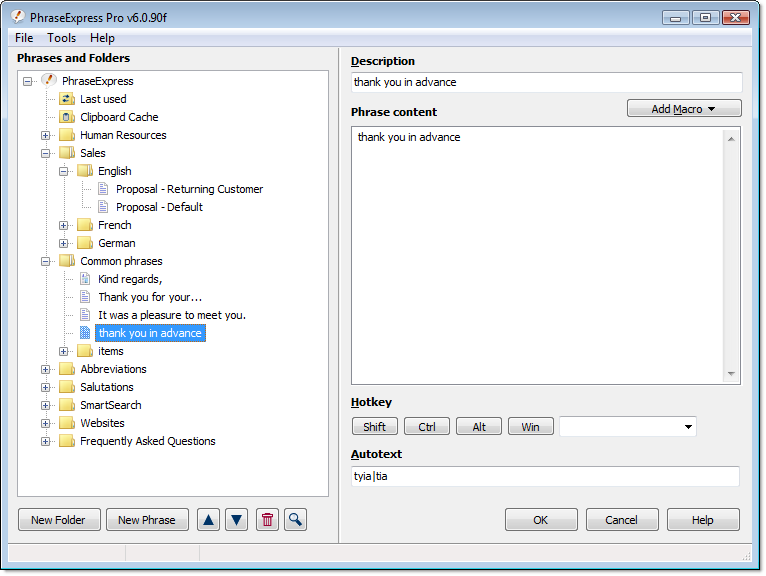Image resolution: width=766 pixels, height=576 pixels.
Task: Click phrase content scrollbar up arrow
Action: click(731, 139)
